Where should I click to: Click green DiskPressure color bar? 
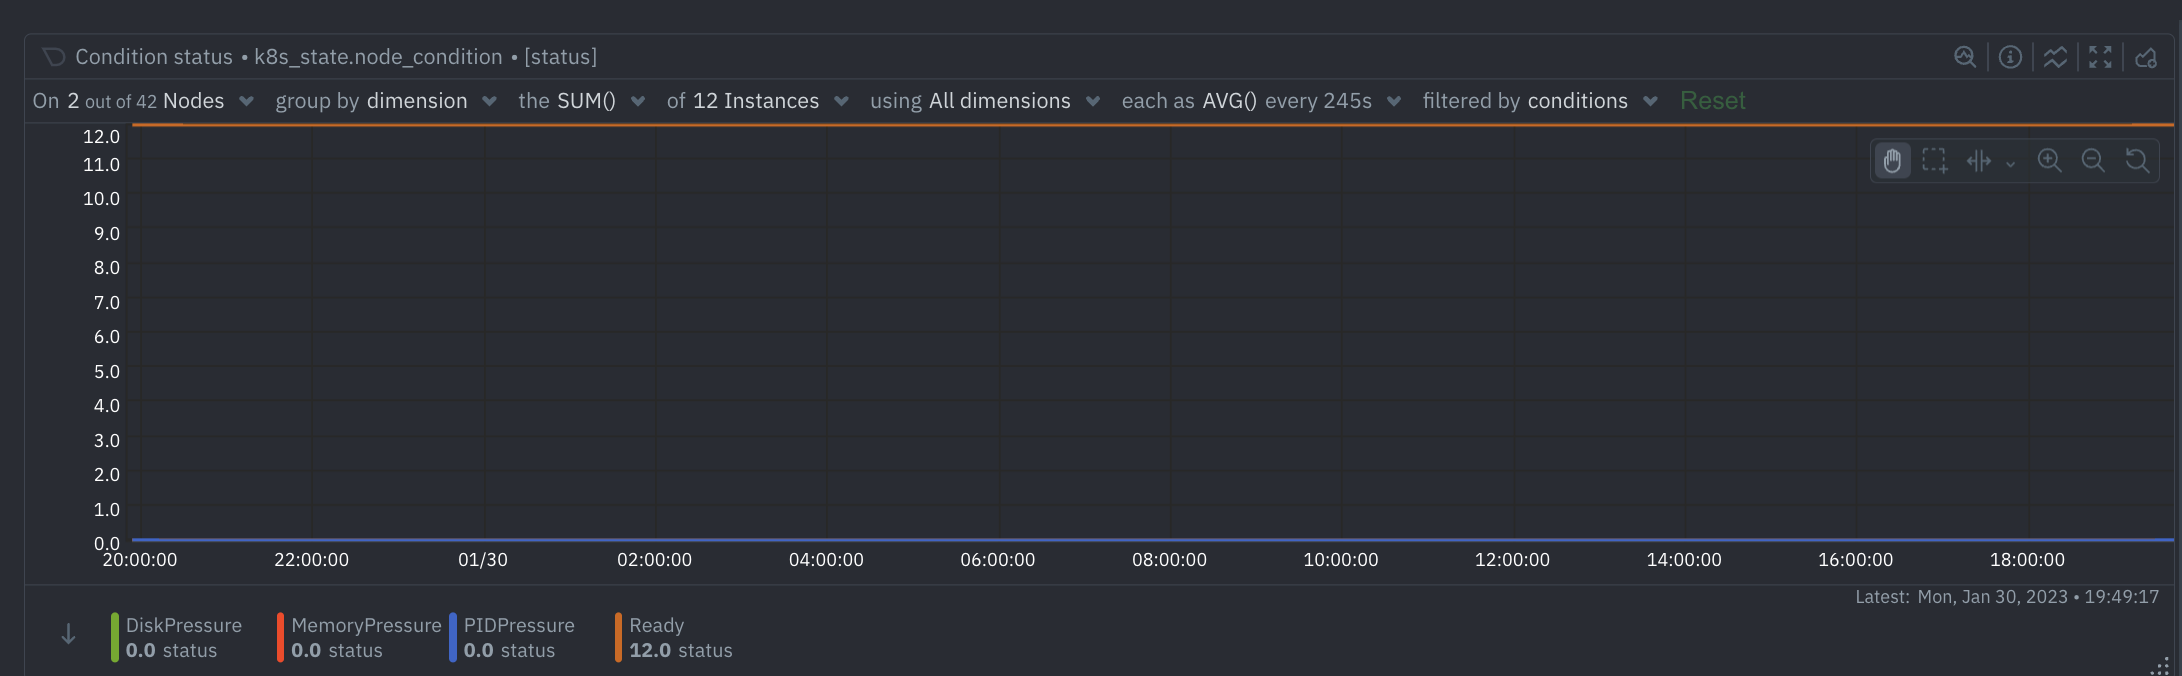pos(115,637)
